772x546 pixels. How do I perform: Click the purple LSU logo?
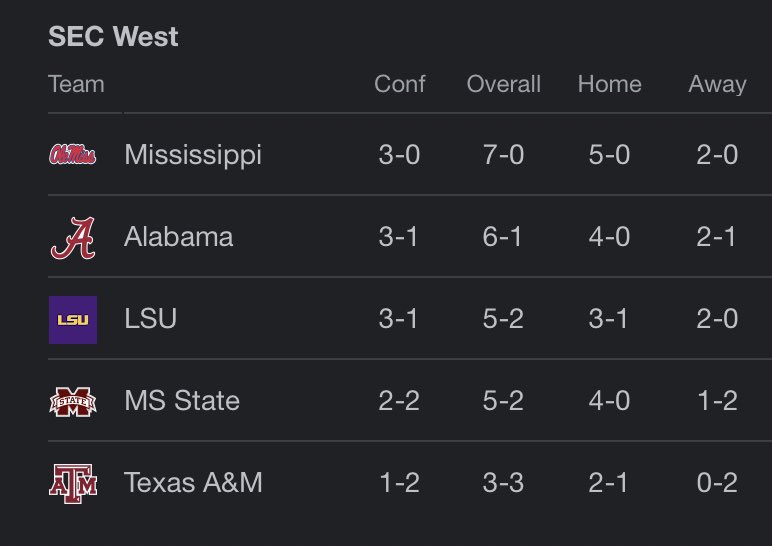click(x=73, y=320)
